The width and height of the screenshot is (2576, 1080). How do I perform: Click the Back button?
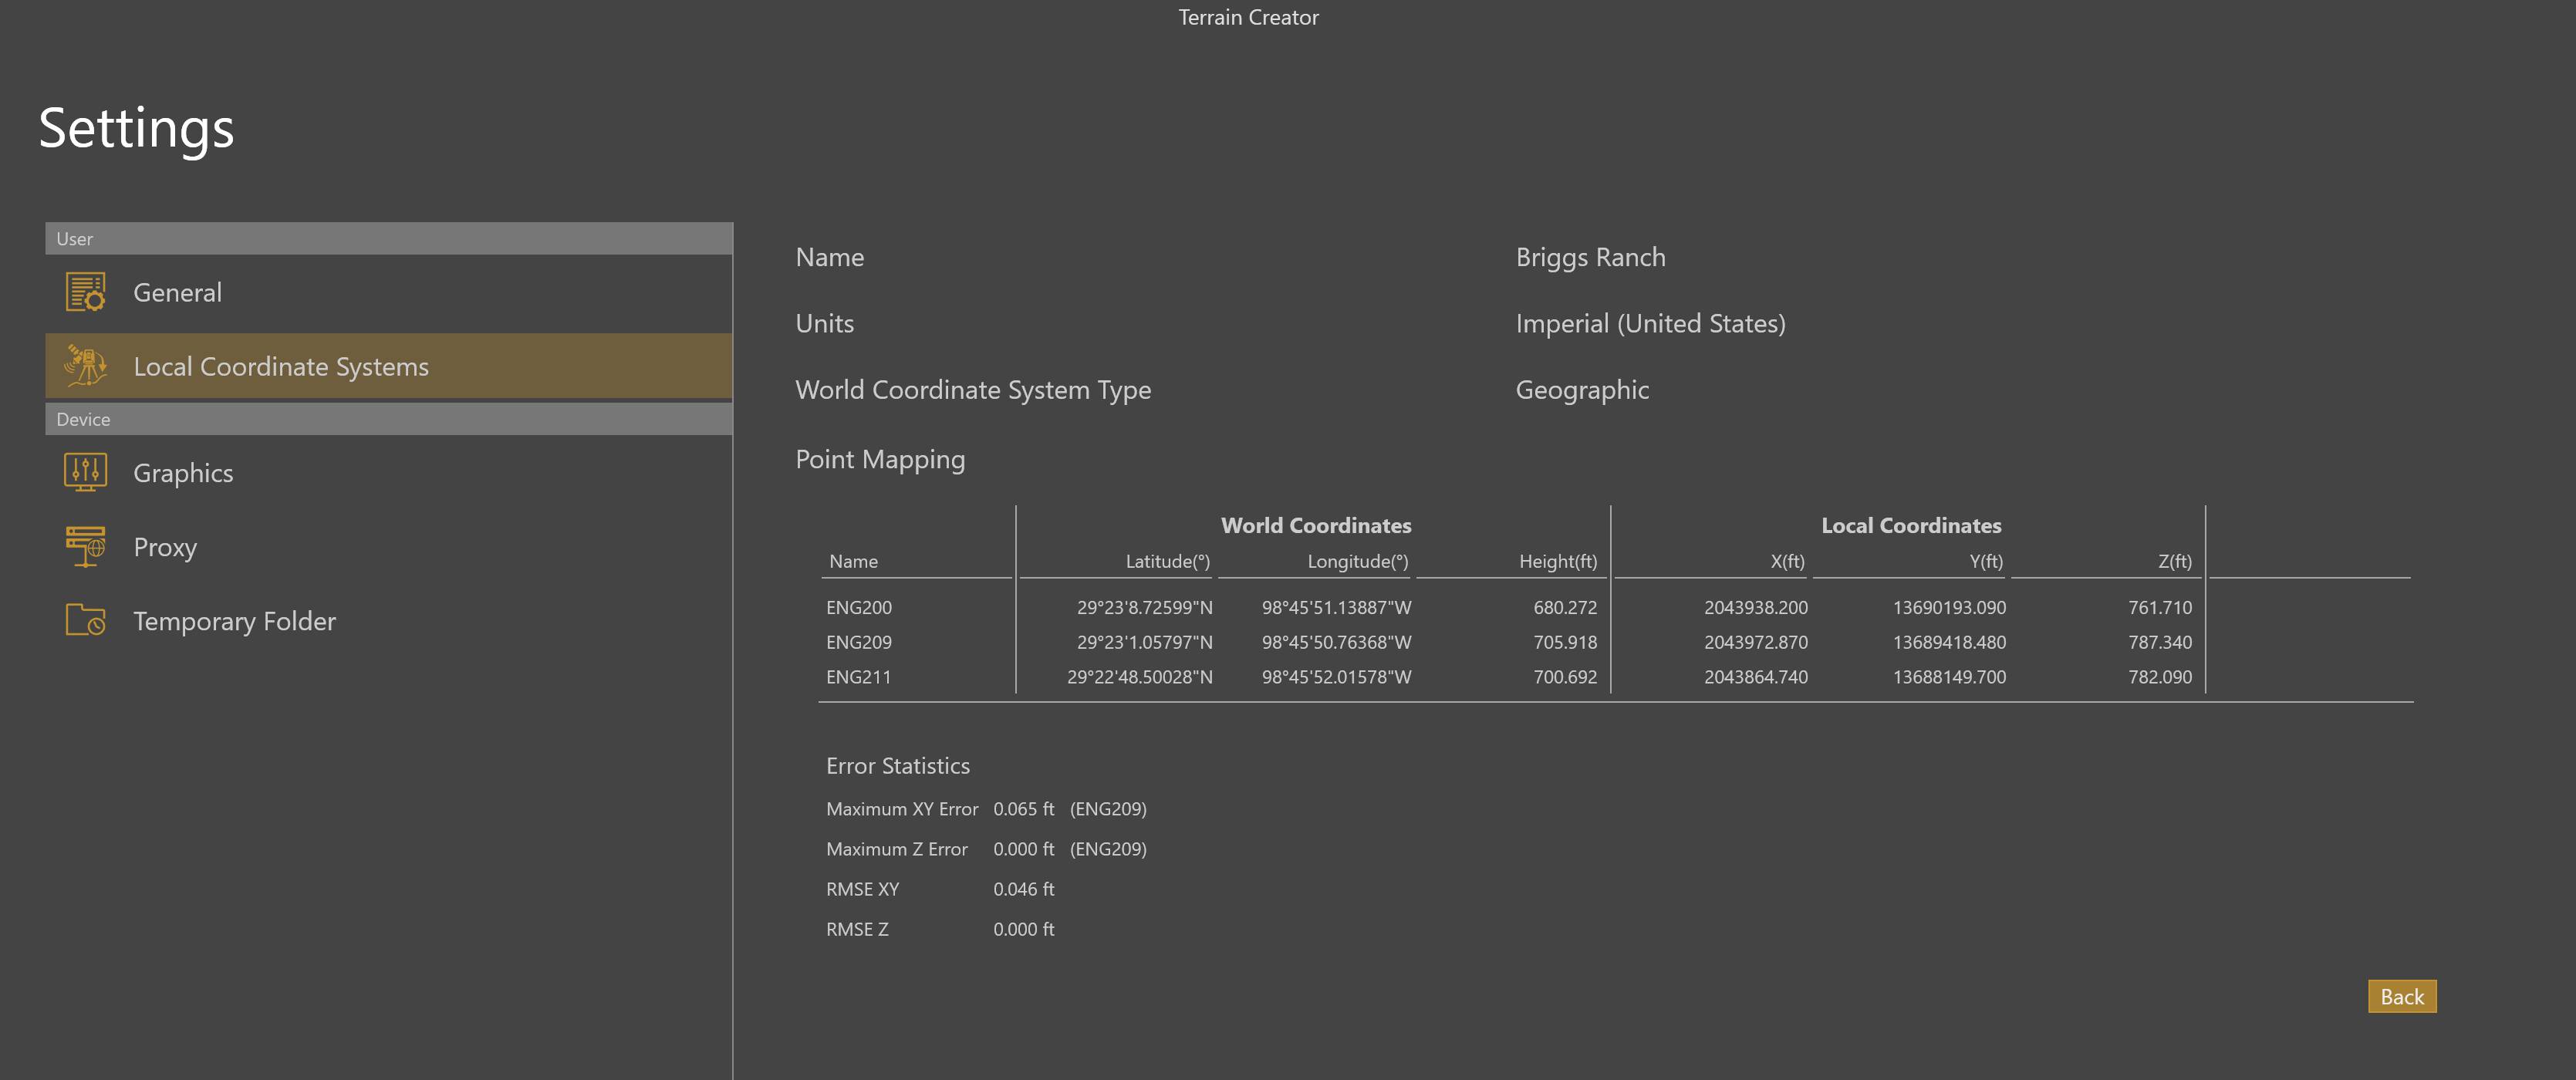[2402, 996]
